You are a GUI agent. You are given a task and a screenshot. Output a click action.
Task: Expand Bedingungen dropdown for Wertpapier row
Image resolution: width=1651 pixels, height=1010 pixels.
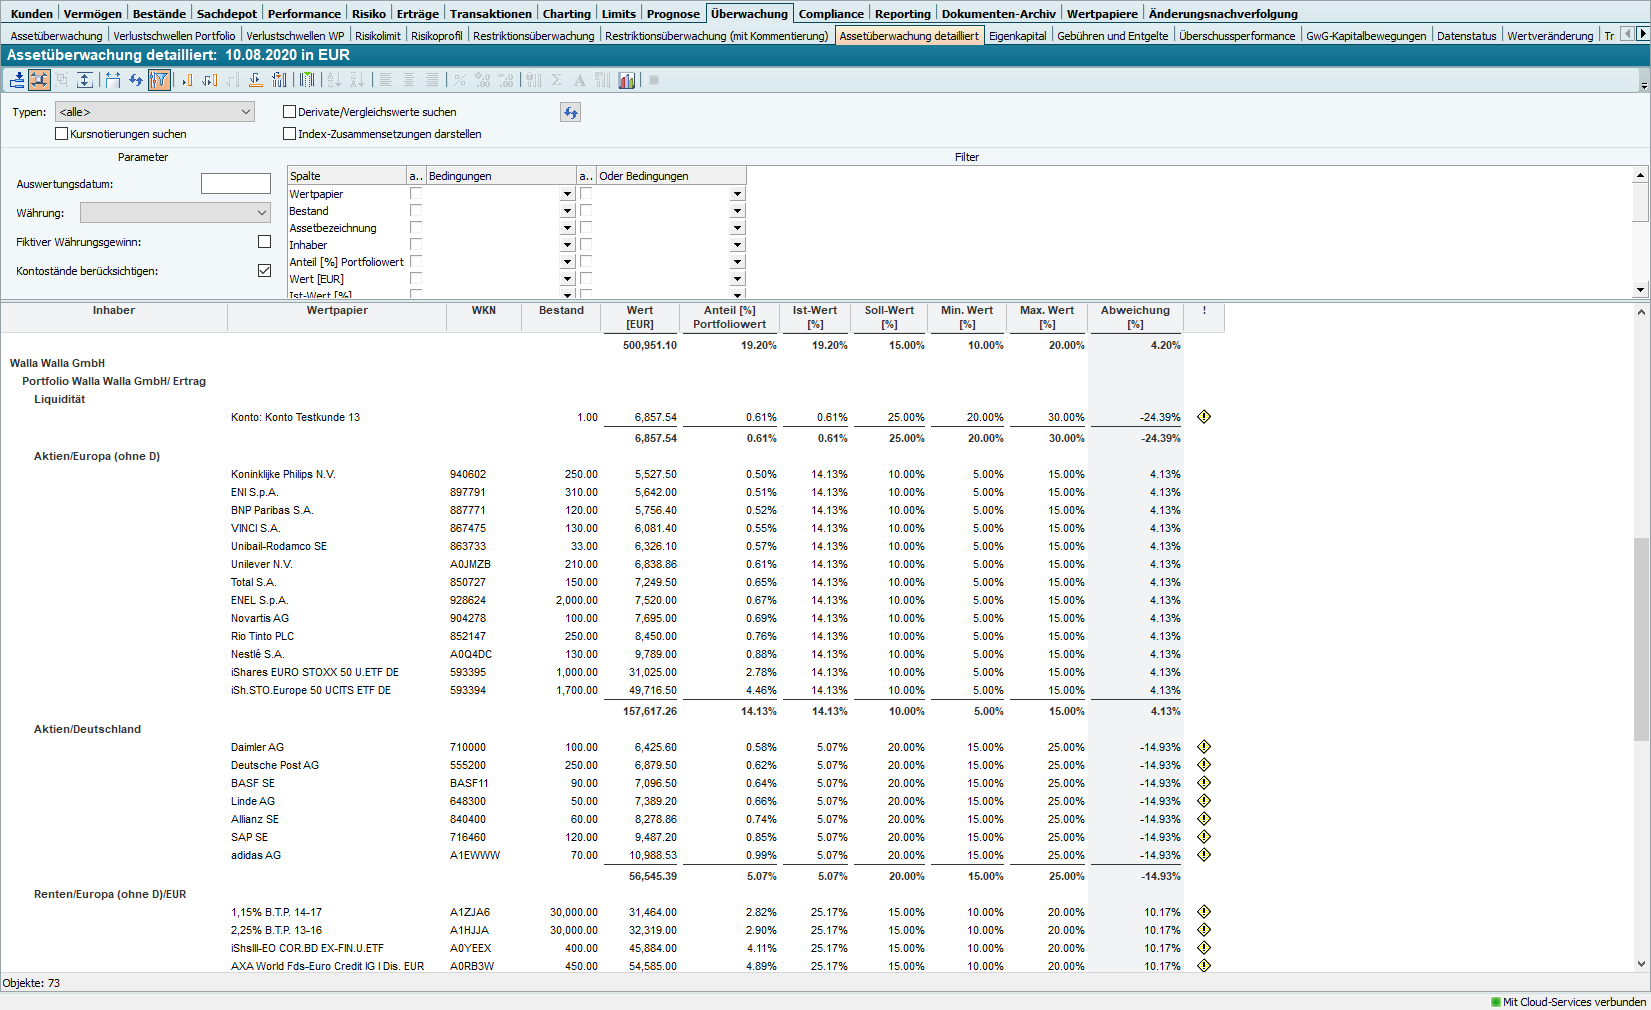pyautogui.click(x=567, y=194)
